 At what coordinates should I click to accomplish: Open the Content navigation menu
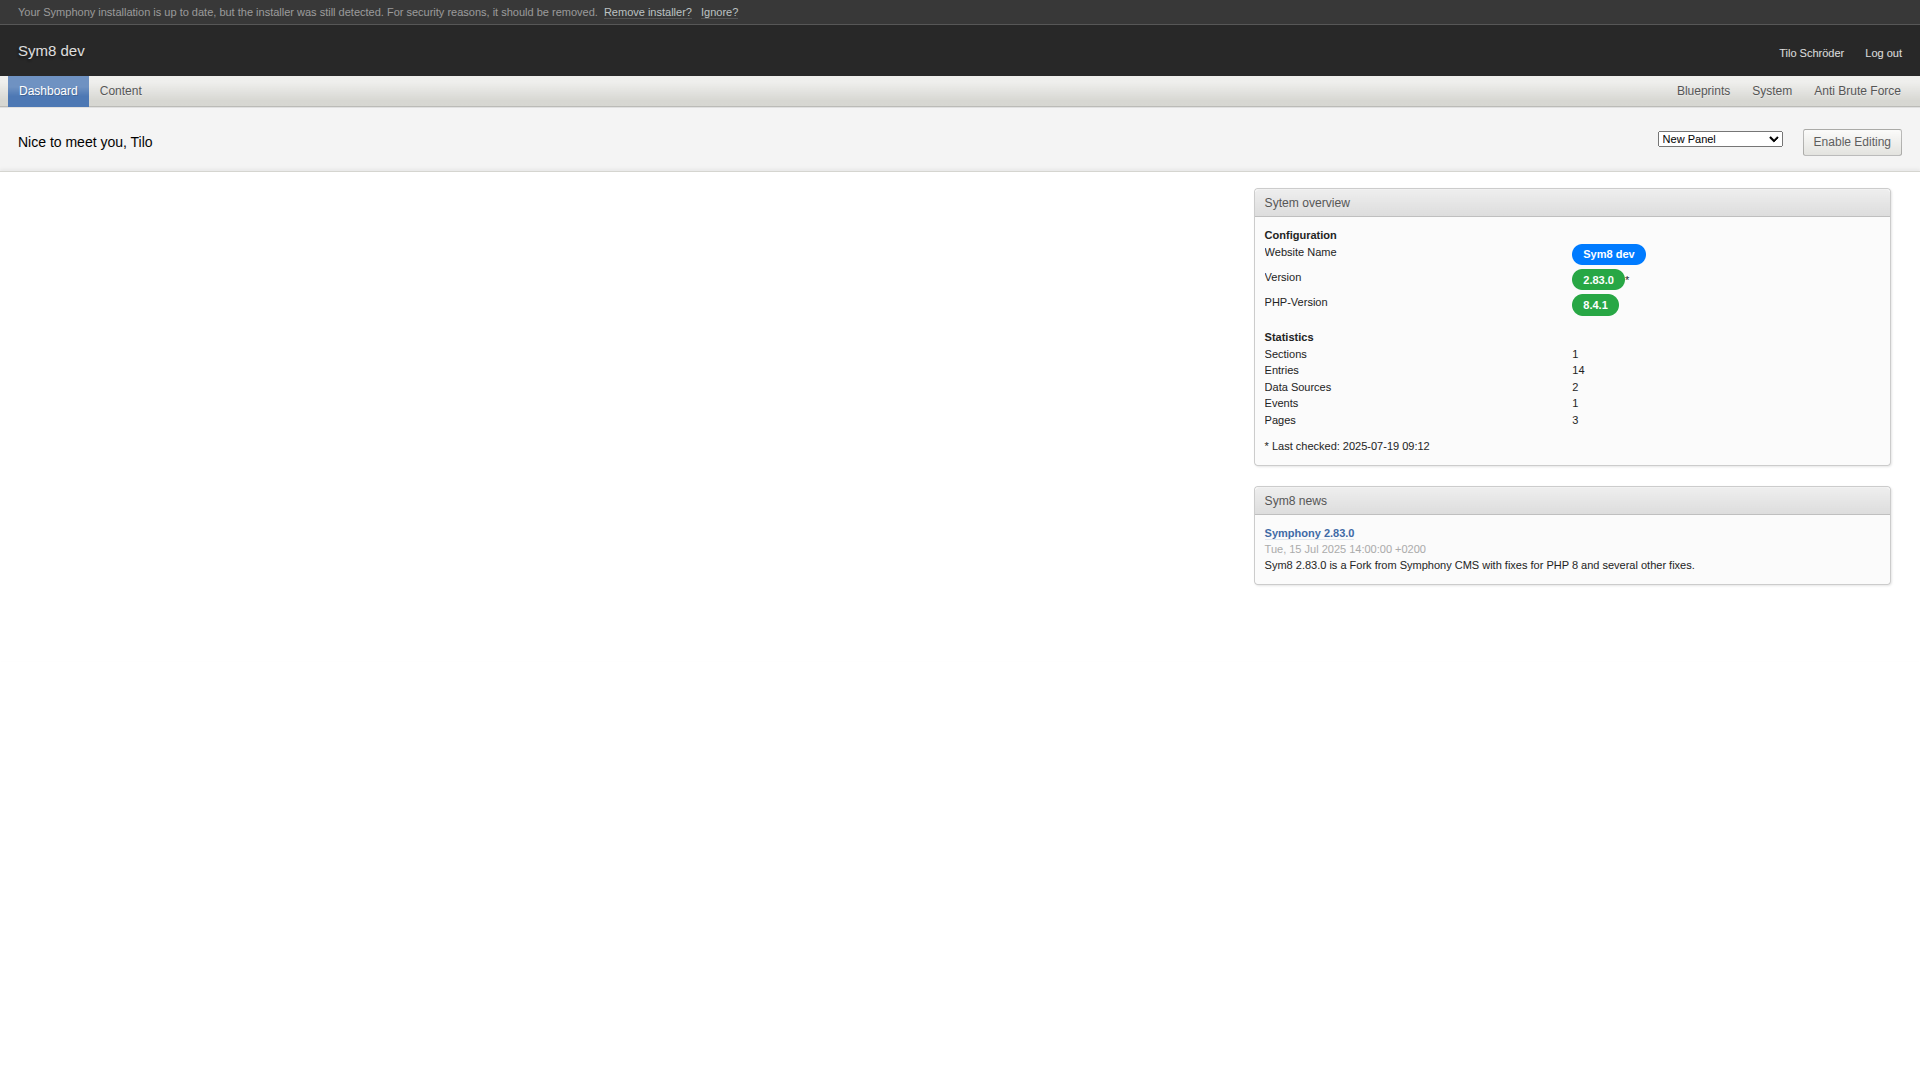click(x=120, y=91)
